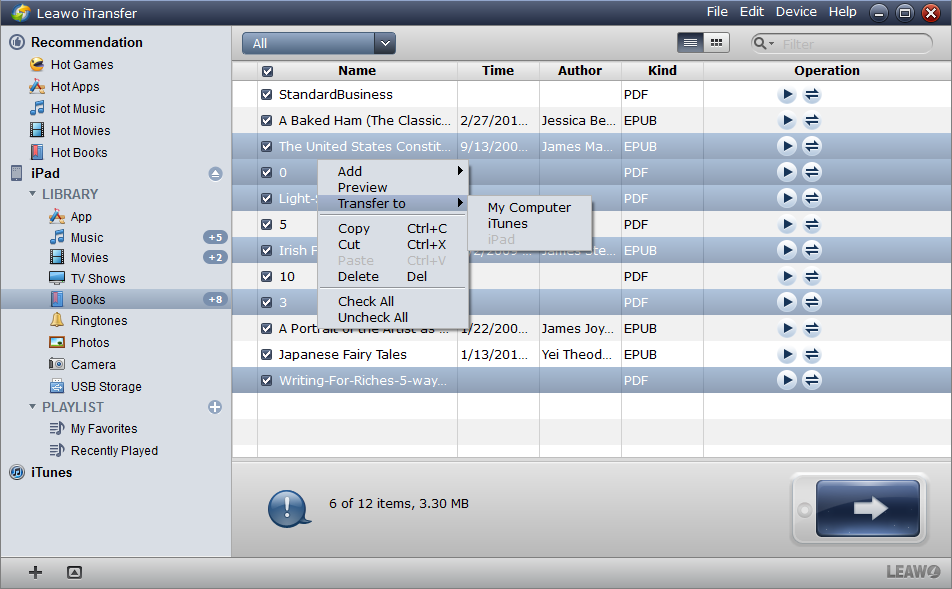Preview StandardBusiness with play icon
The width and height of the screenshot is (952, 589).
tap(787, 95)
